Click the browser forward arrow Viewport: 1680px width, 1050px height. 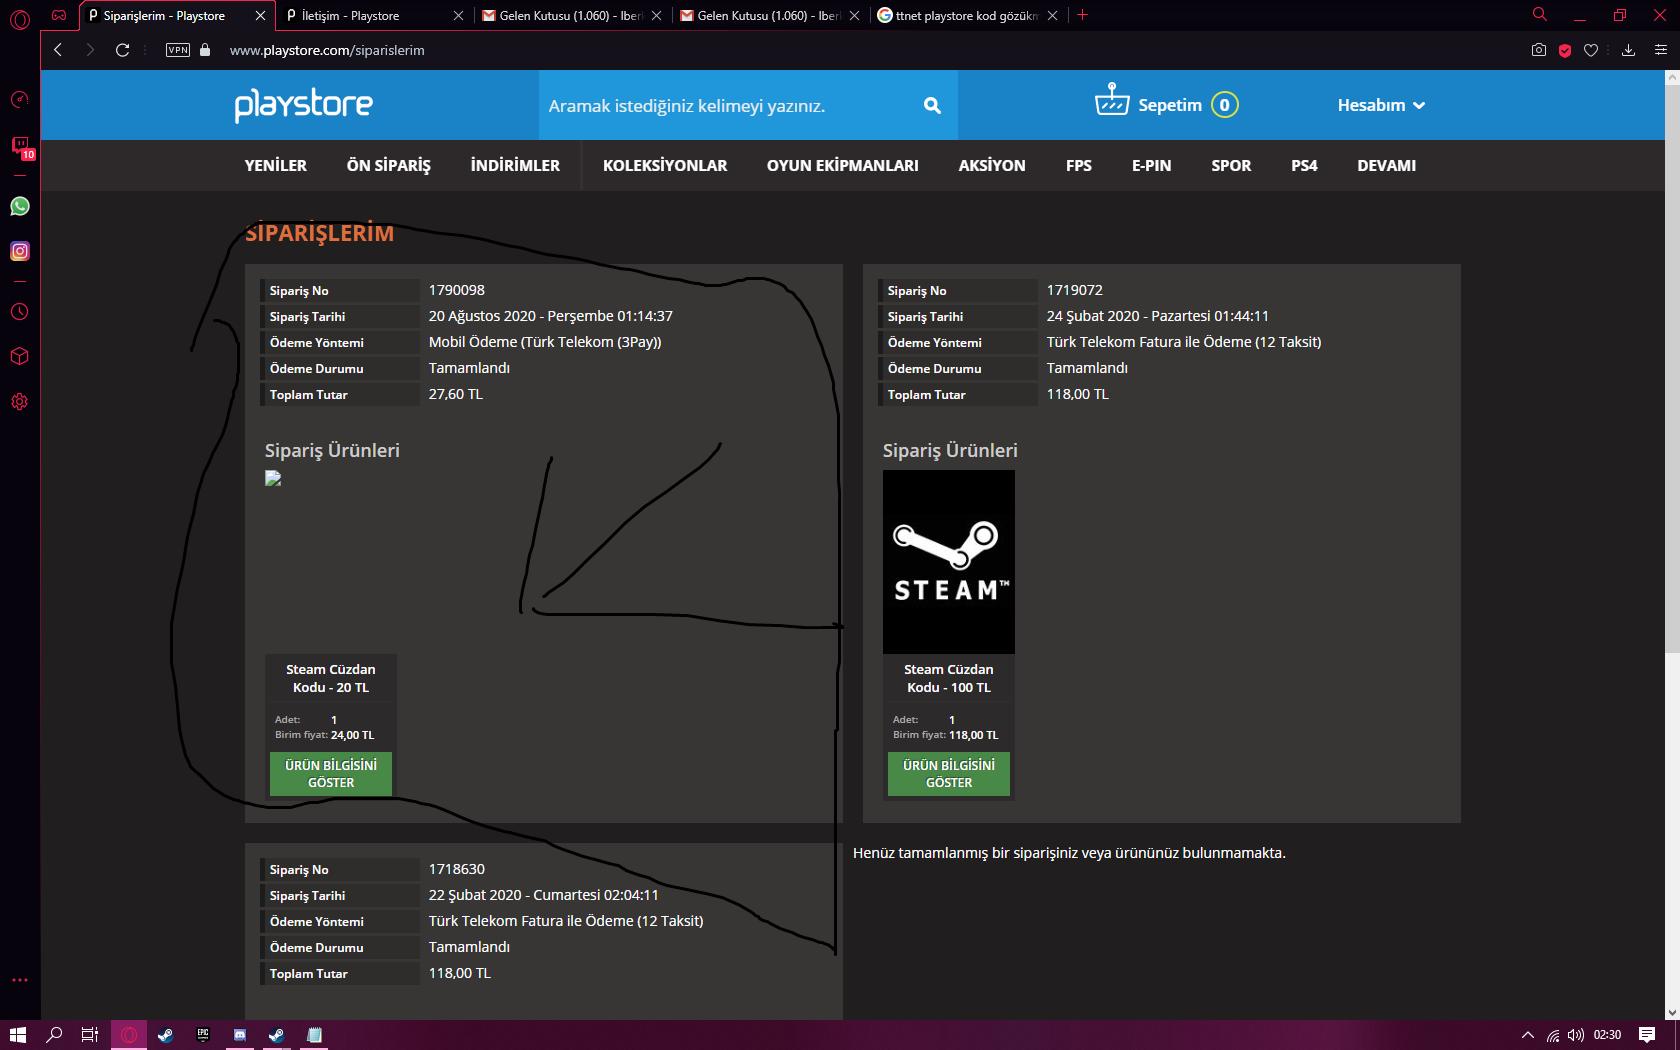tap(90, 50)
